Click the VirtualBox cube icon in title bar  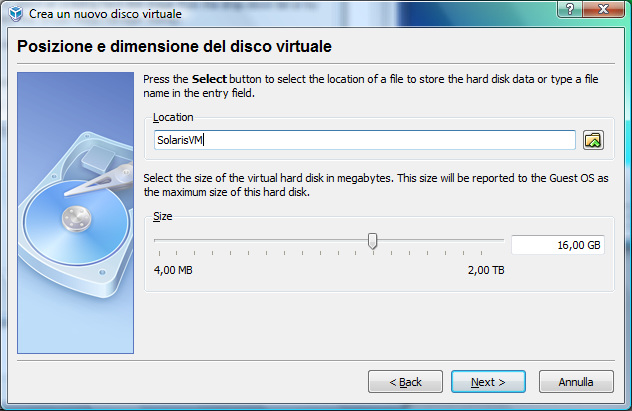(12, 13)
